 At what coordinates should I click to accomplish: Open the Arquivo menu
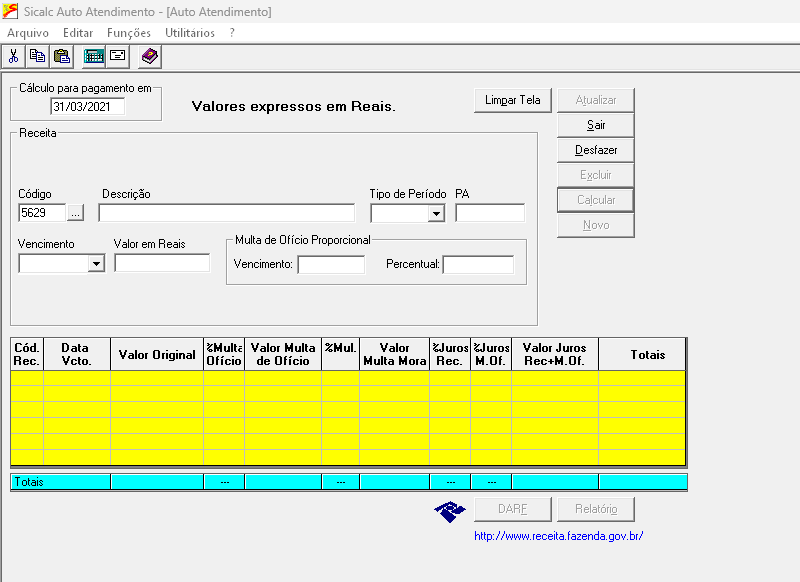(x=28, y=33)
